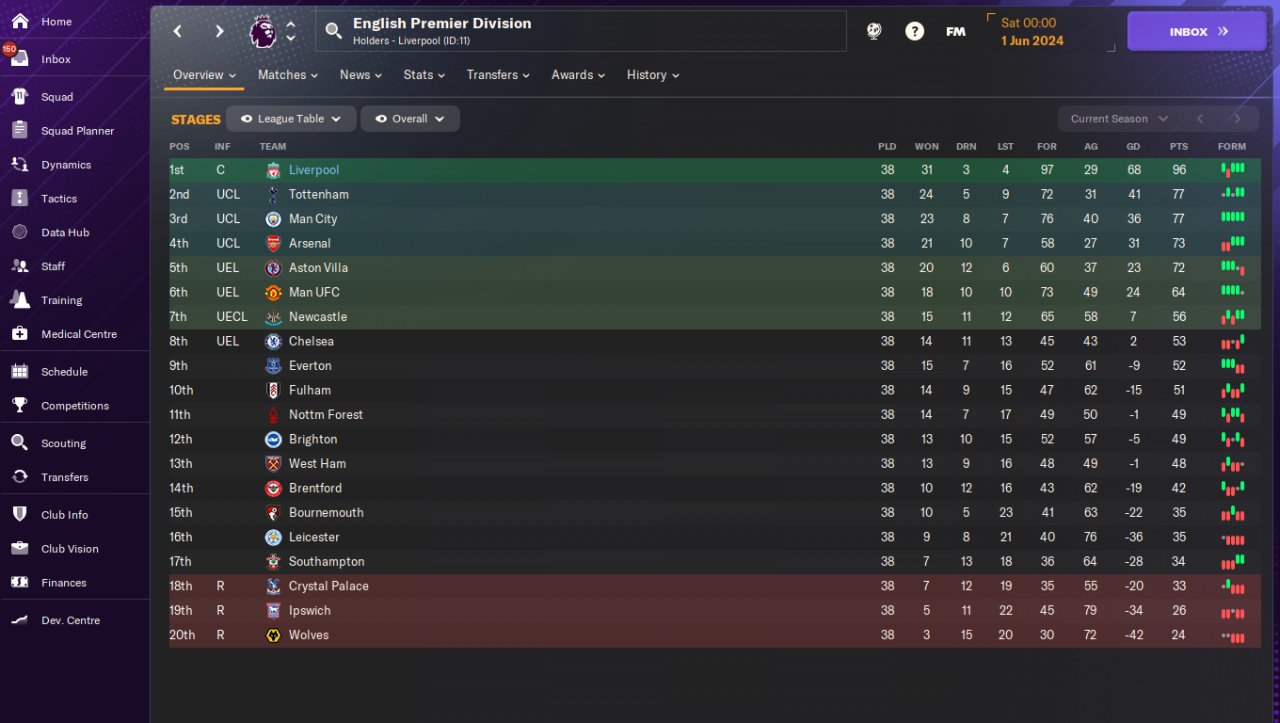Toggle the eye icon on Overall view
Image resolution: width=1280 pixels, height=723 pixels.
point(381,119)
